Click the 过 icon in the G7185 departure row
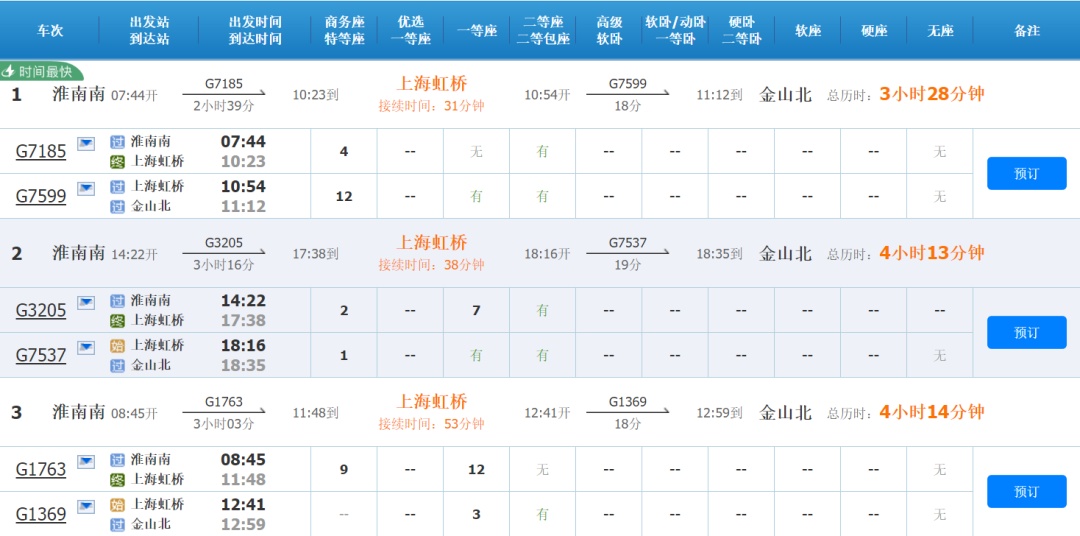This screenshot has height=536, width=1080. tap(117, 142)
